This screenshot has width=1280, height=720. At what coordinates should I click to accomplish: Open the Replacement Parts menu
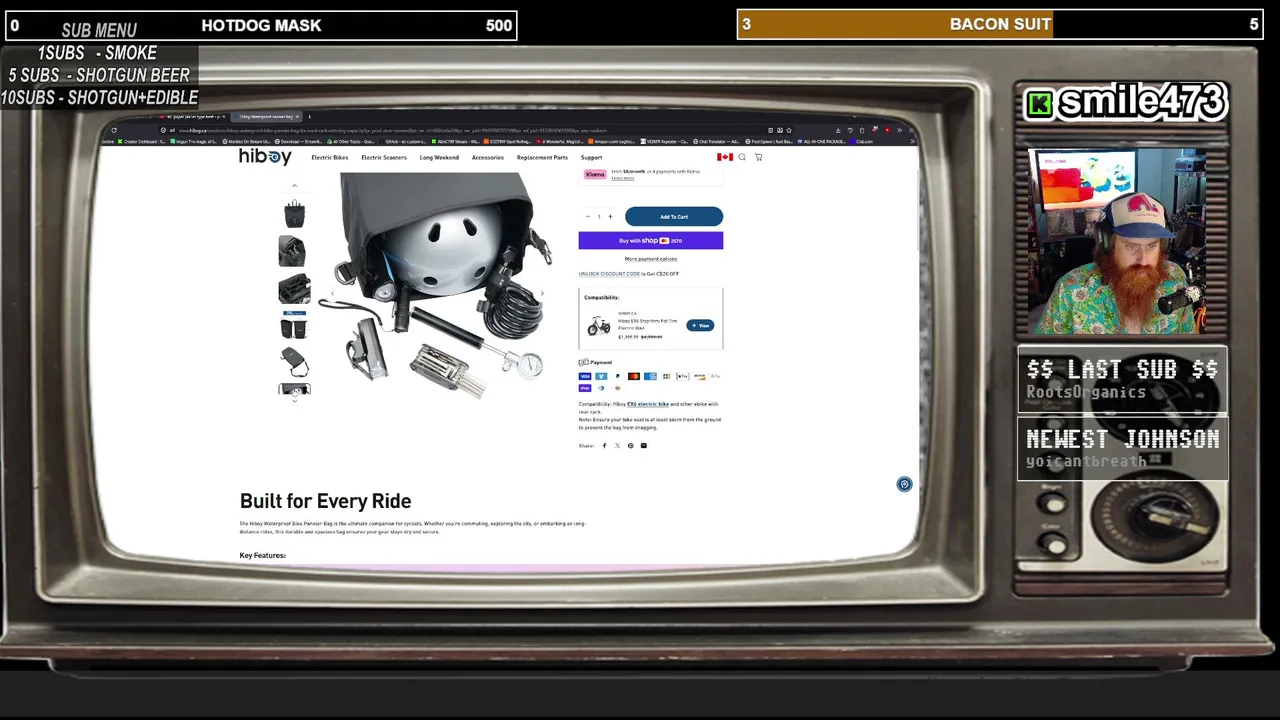(x=542, y=158)
